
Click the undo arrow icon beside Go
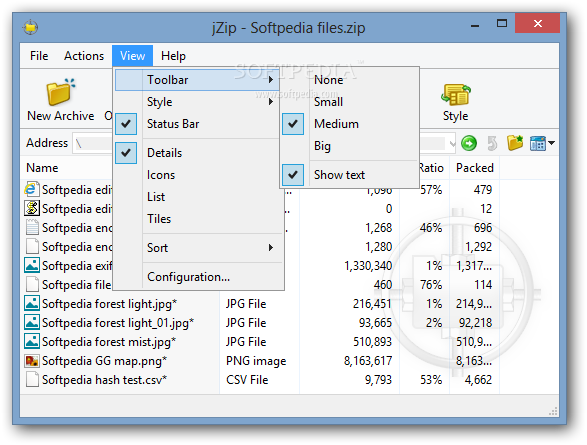pos(492,143)
